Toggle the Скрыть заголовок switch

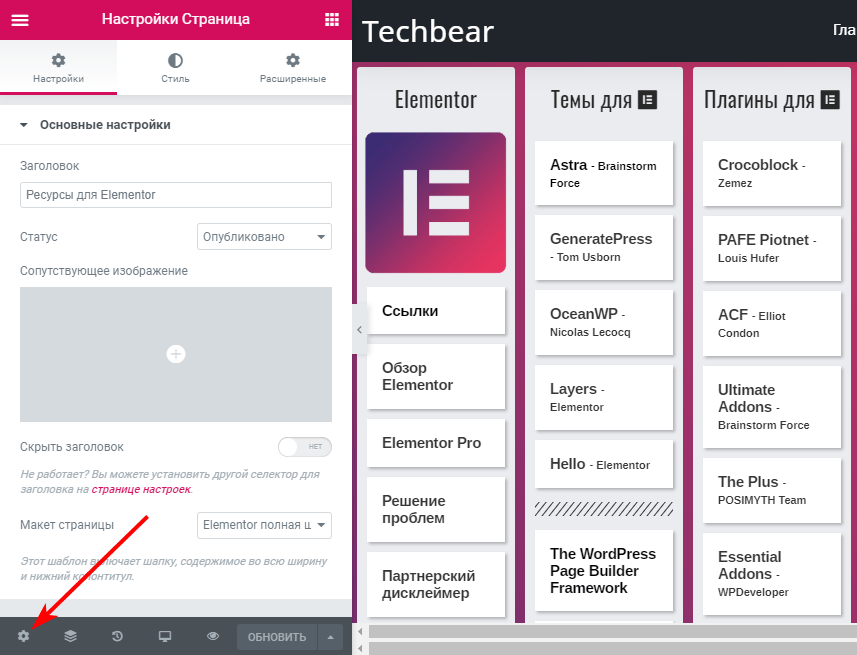(304, 447)
